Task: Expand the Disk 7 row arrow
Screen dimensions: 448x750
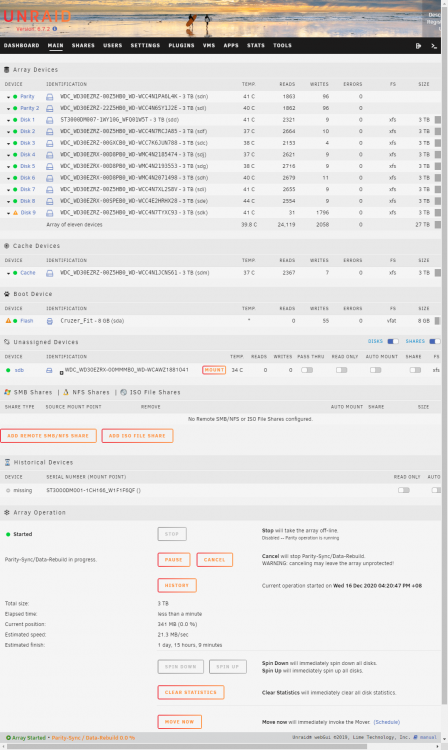Action: pos(8,190)
